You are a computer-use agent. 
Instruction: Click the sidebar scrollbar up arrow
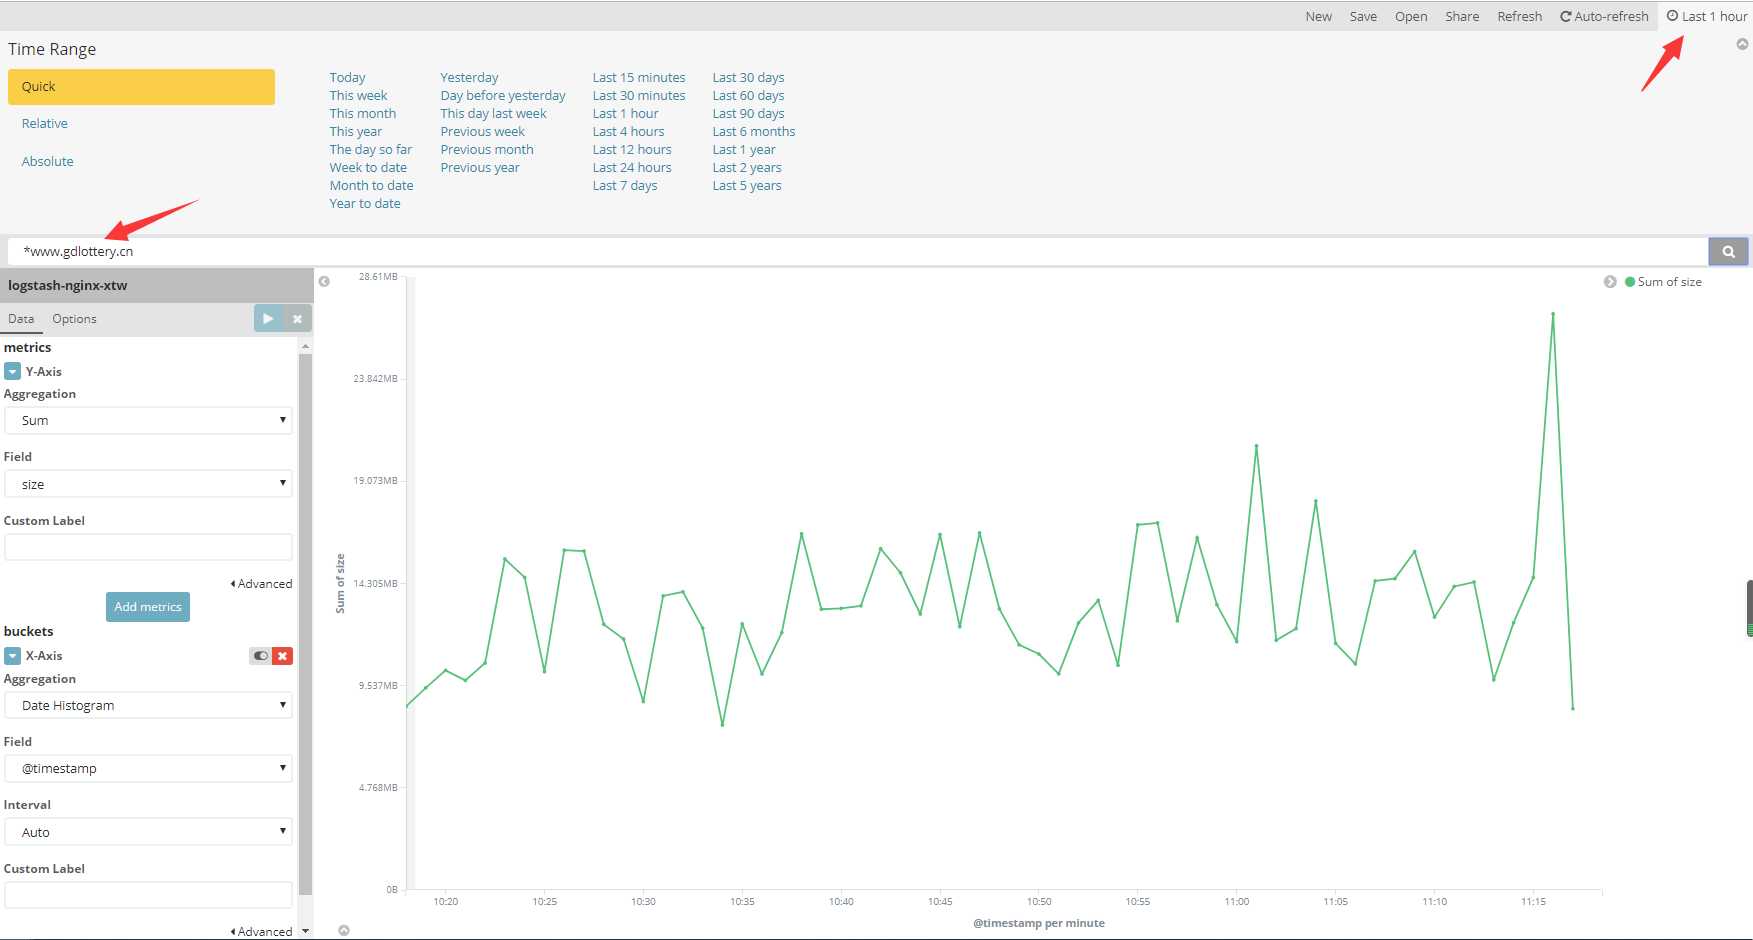[306, 346]
